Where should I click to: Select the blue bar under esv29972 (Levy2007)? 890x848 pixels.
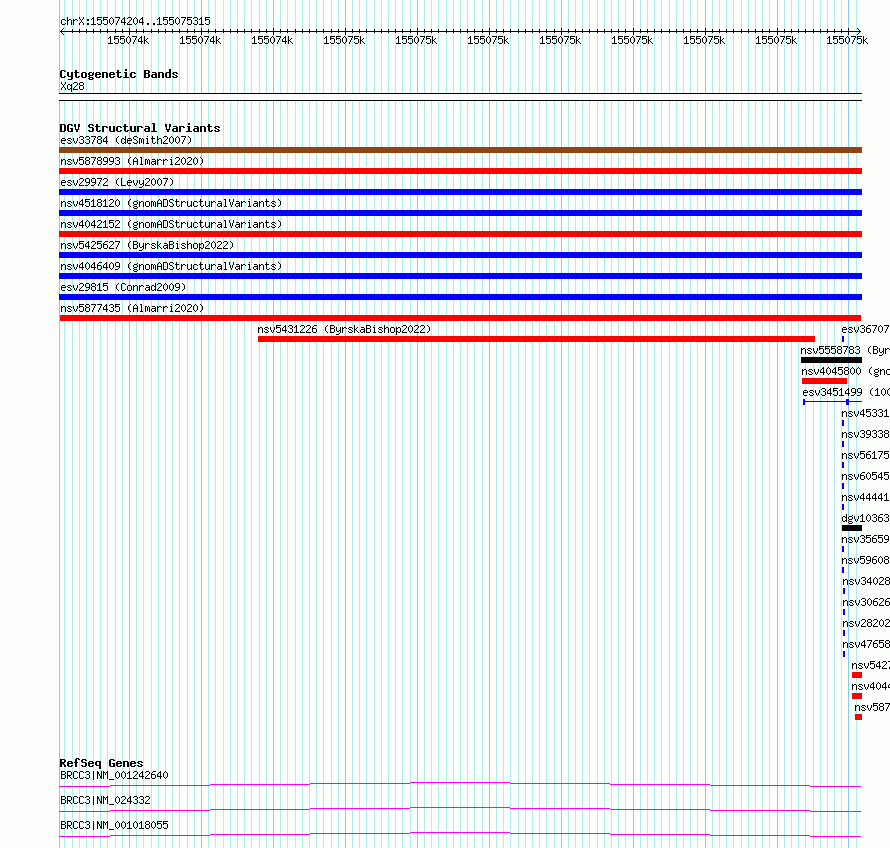[460, 192]
